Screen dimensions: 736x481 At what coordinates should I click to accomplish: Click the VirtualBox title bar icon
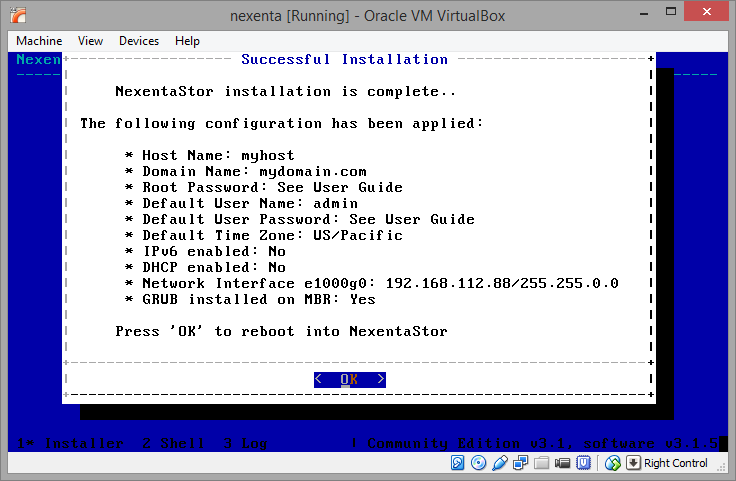[x=18, y=15]
